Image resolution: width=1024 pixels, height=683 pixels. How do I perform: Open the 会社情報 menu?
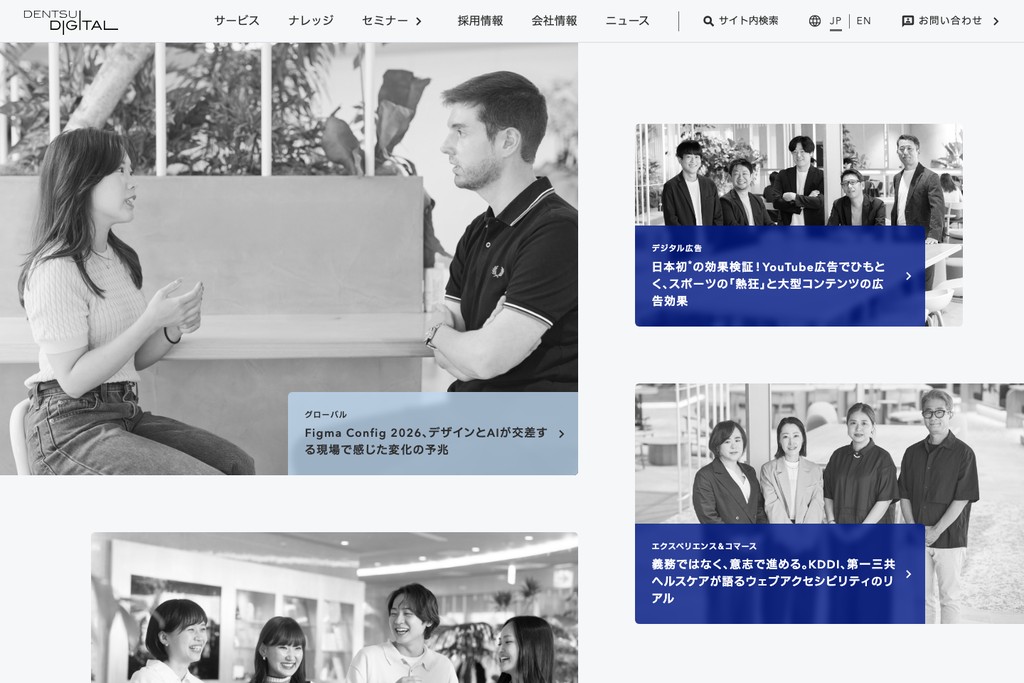coord(554,21)
